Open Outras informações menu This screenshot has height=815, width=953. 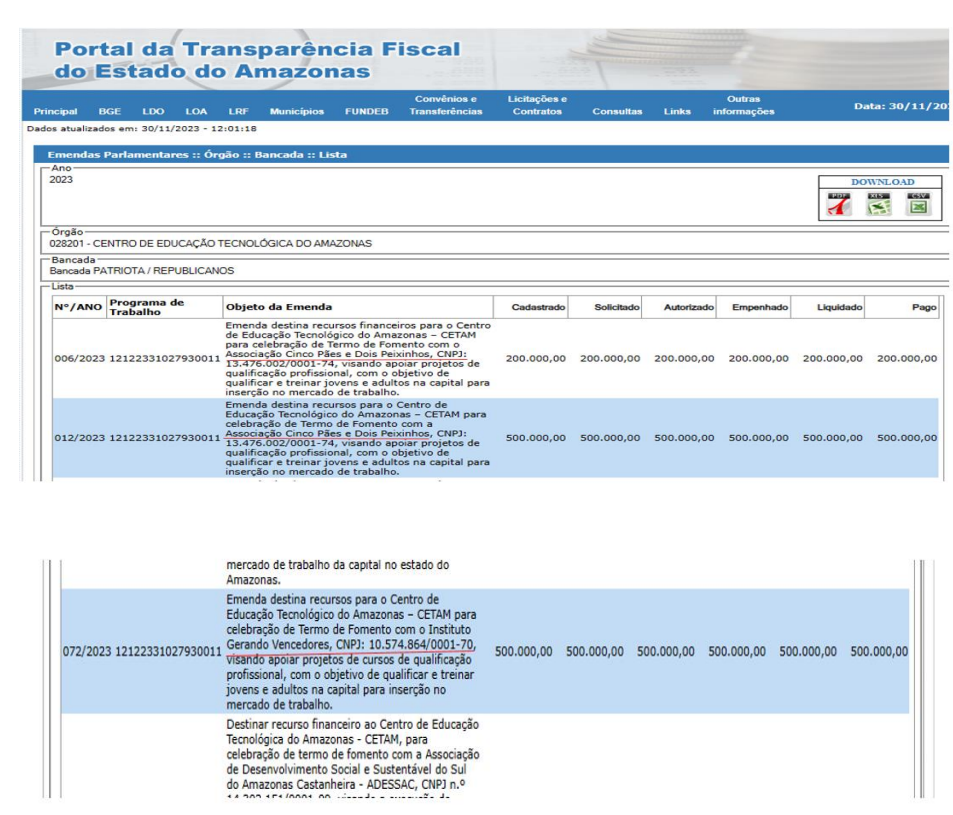744,105
